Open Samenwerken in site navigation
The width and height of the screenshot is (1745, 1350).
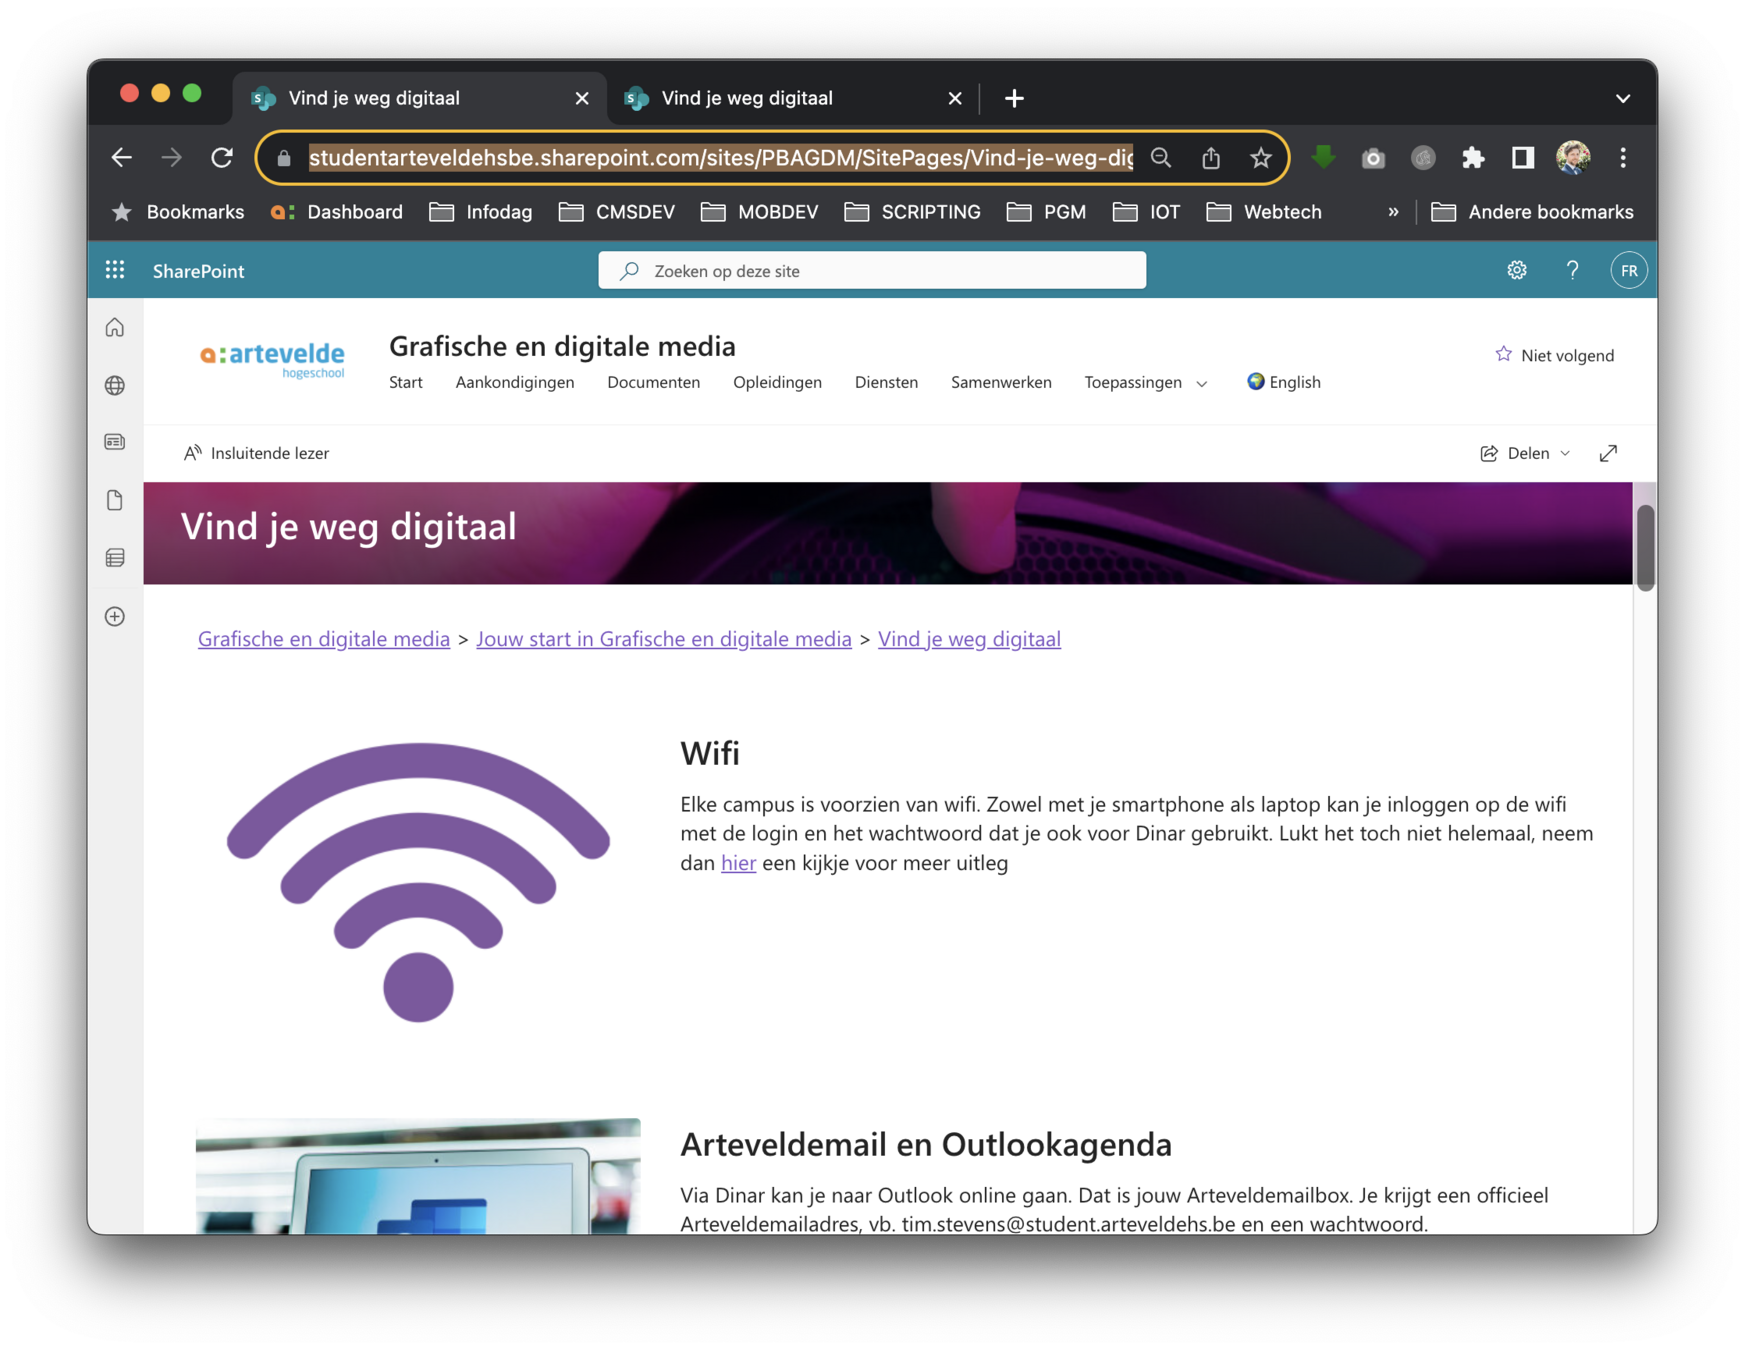pyautogui.click(x=1001, y=382)
